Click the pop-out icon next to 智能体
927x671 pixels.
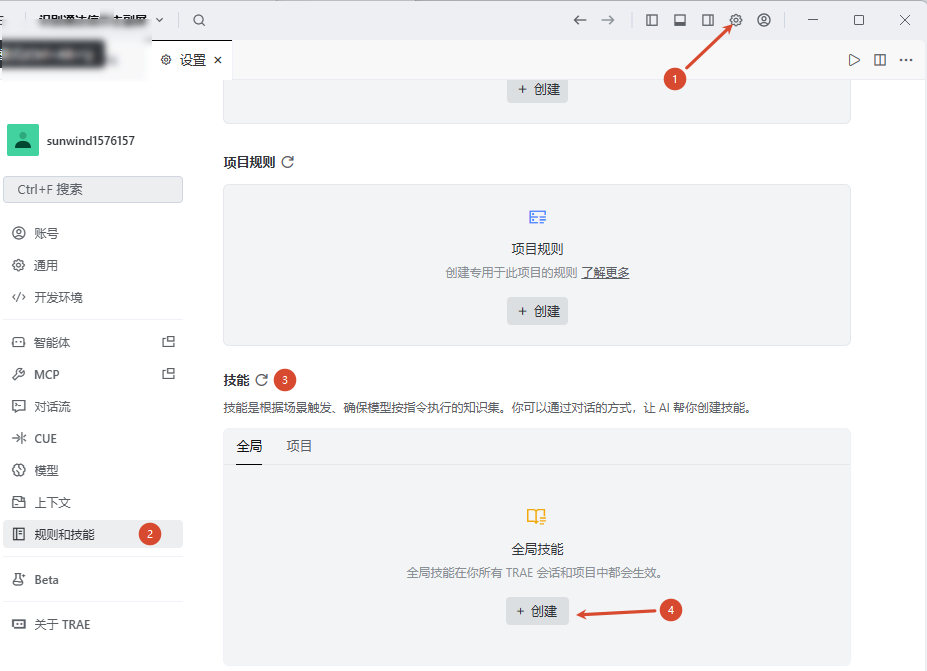(x=168, y=342)
